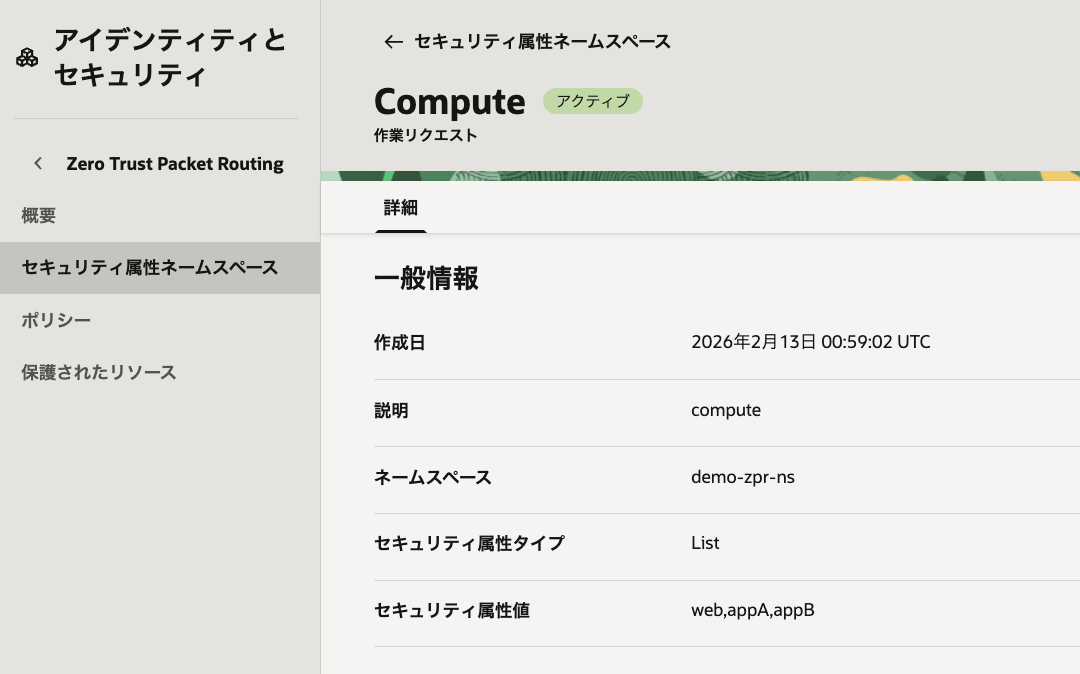The width and height of the screenshot is (1080, 674).
Task: Click the green アクティブ status badge
Action: (x=593, y=101)
